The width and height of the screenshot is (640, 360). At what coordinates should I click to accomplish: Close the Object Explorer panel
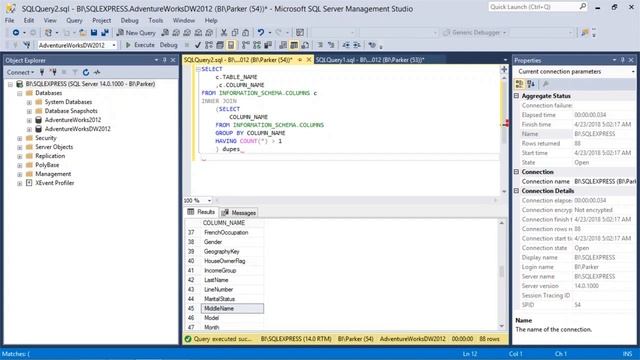[x=173, y=60]
